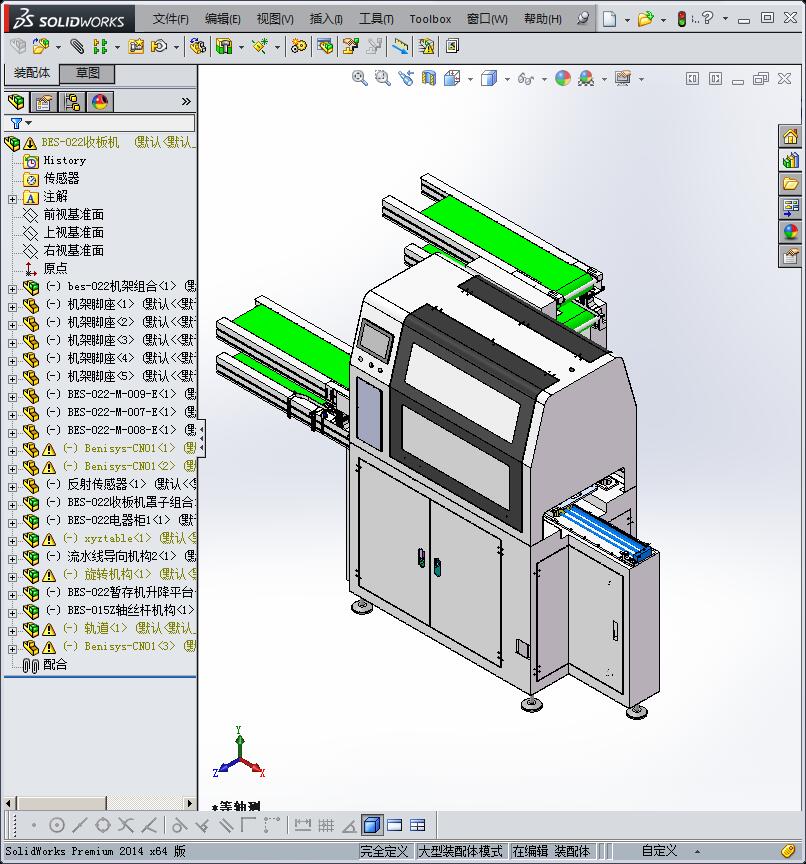Click the Zoom to Area icon
Screen dimensions: 806x864
[x=382, y=78]
